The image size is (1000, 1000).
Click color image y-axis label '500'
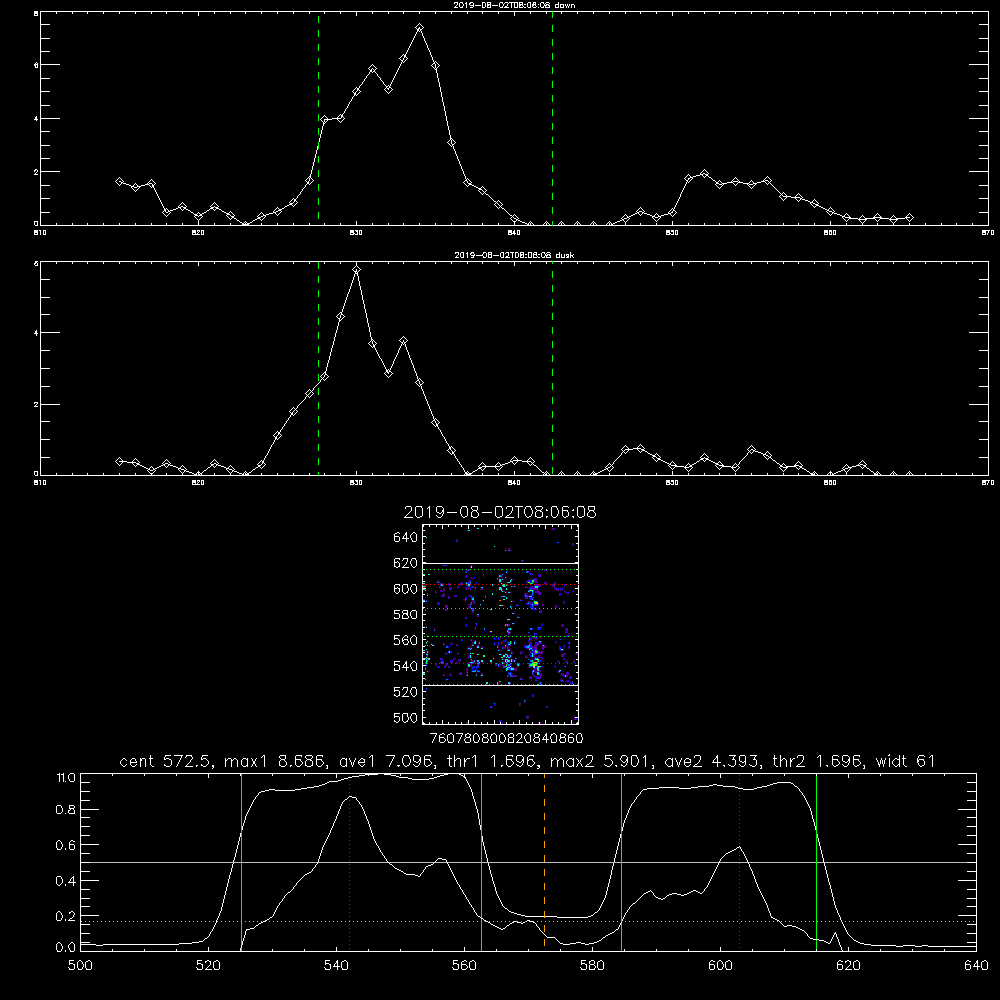(406, 718)
